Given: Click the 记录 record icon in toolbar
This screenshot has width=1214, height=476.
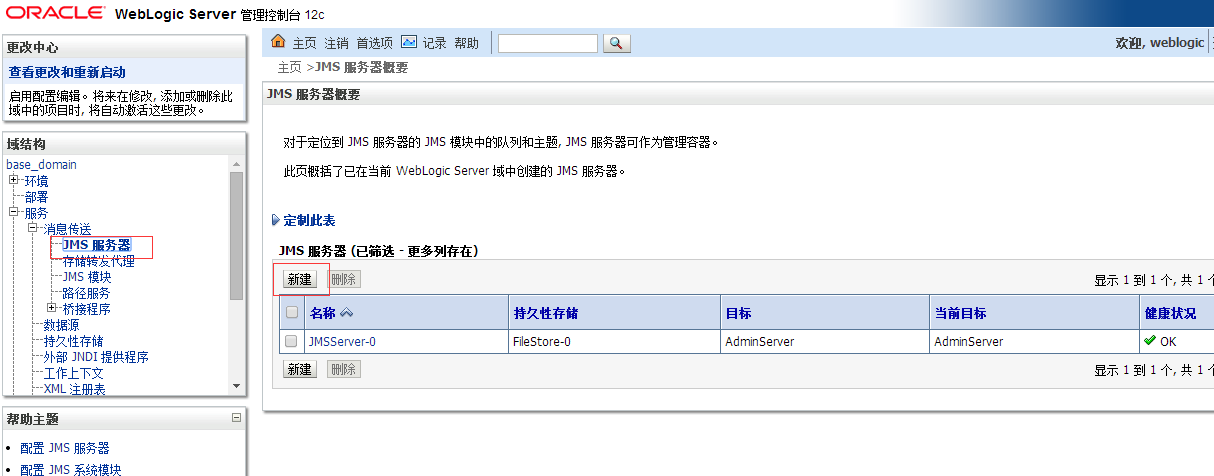Looking at the screenshot, I should click(408, 42).
